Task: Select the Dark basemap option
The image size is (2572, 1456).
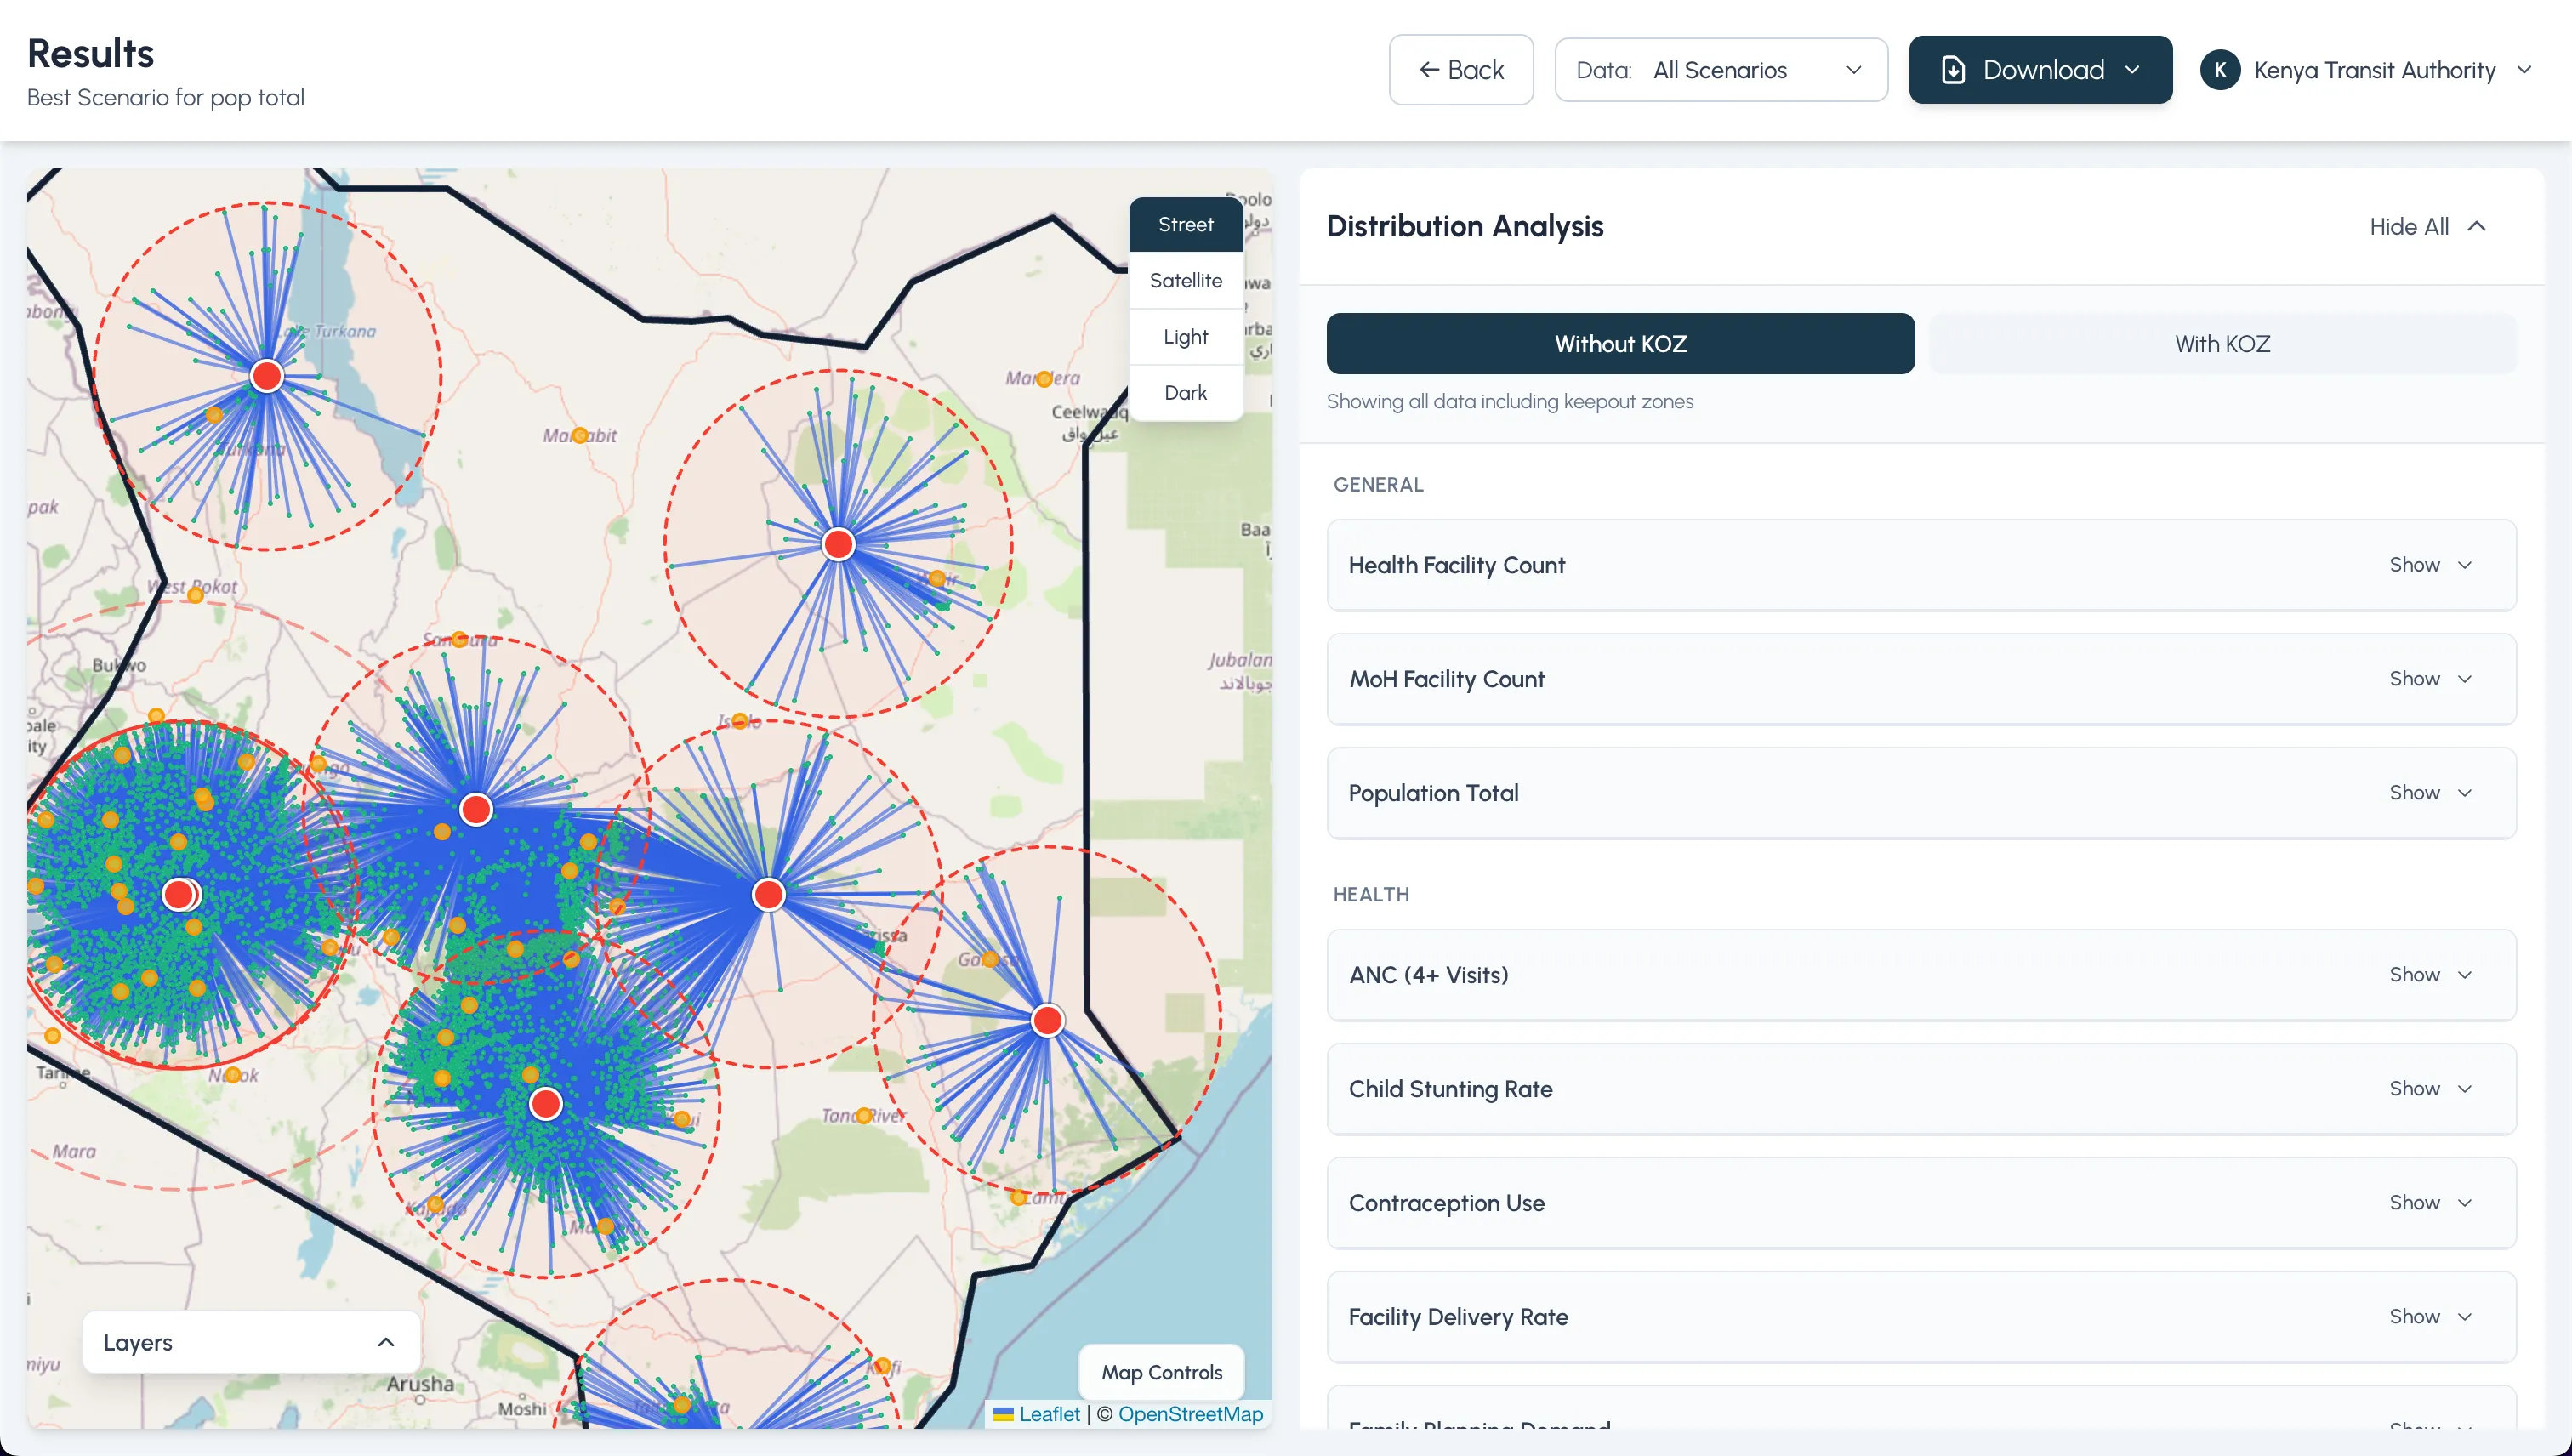Action: tap(1185, 393)
